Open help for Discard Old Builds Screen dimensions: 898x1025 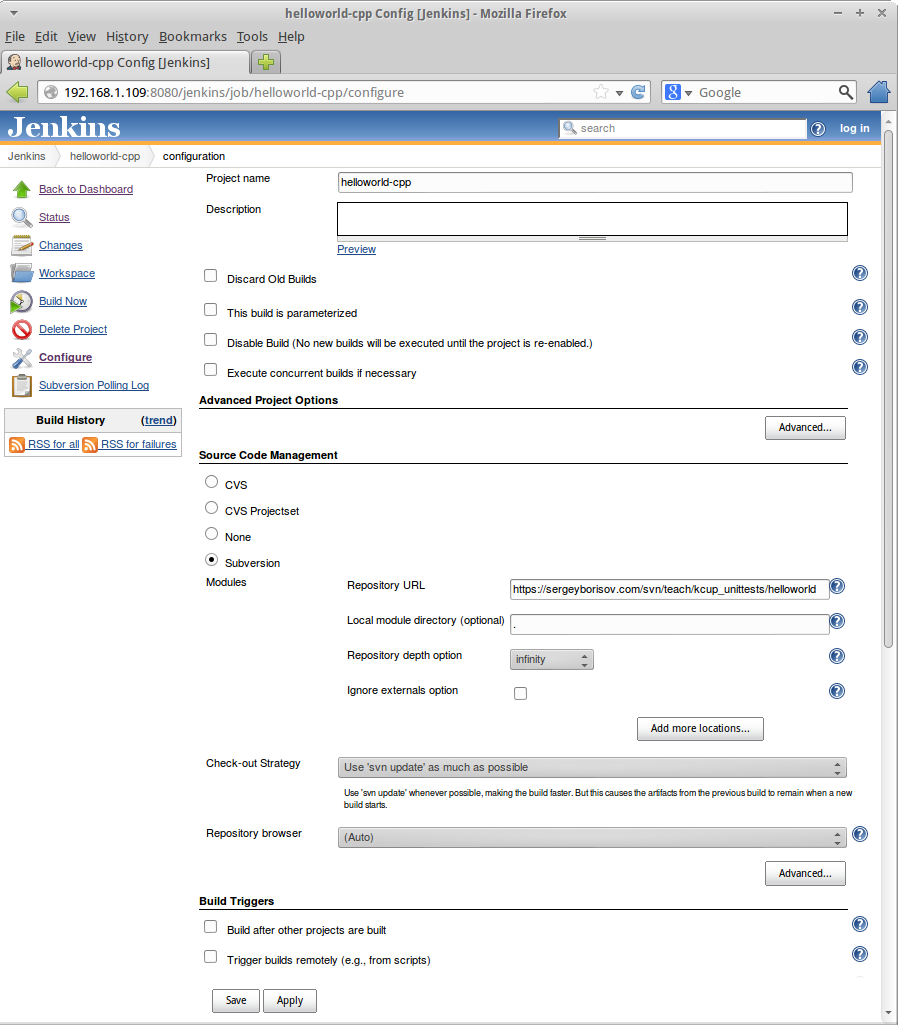click(859, 273)
